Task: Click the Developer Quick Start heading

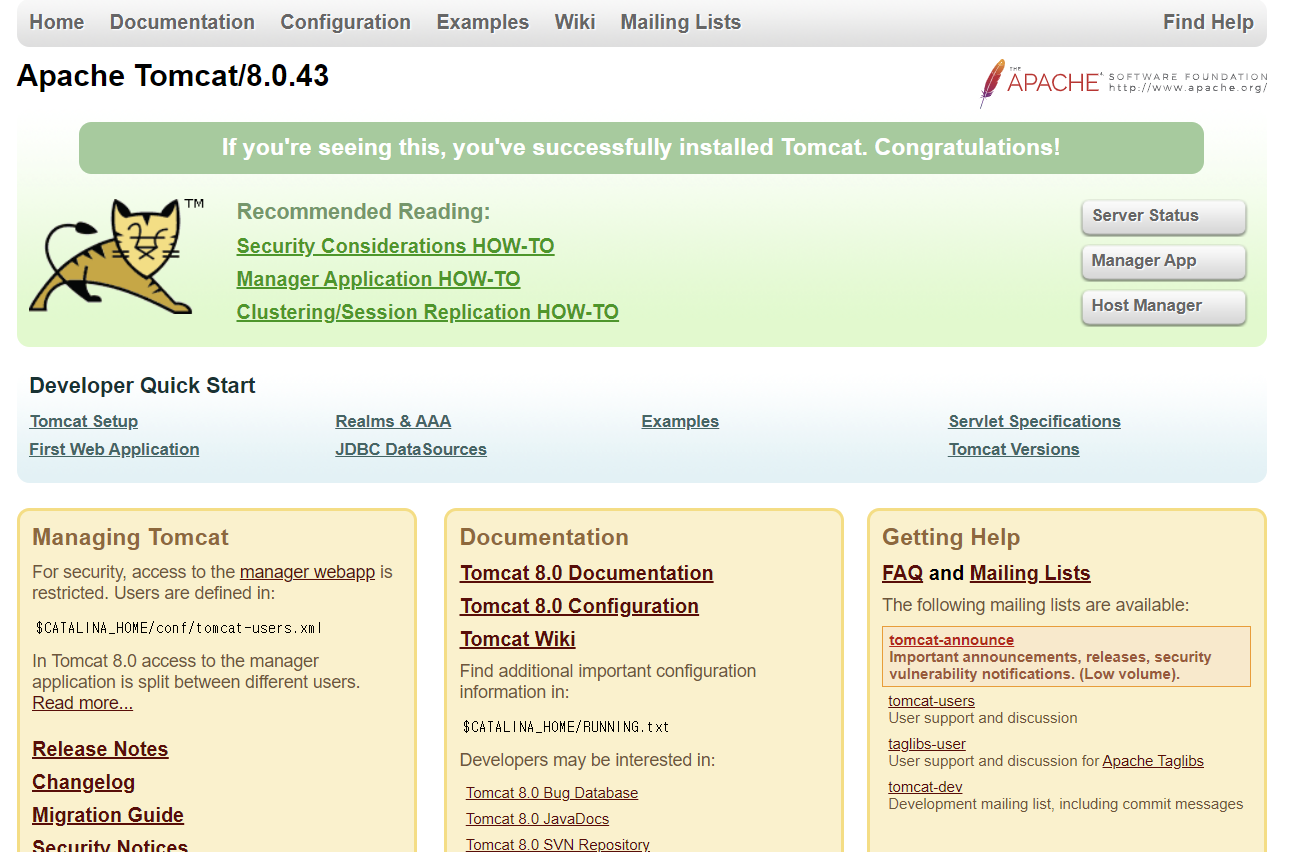Action: point(142,386)
